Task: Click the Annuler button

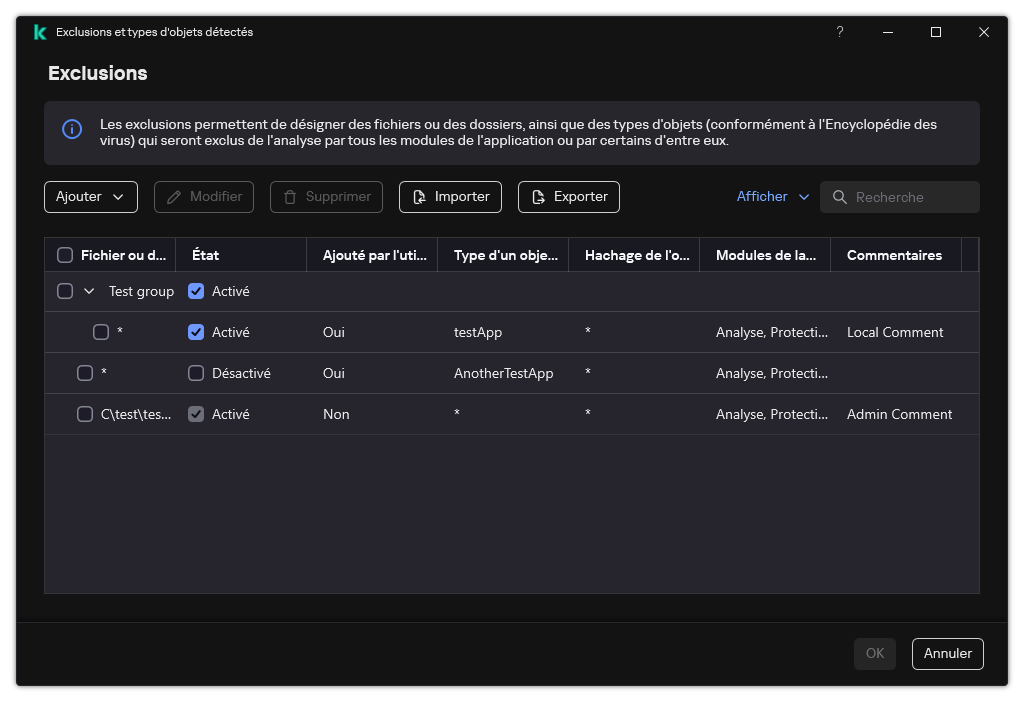Action: [948, 653]
